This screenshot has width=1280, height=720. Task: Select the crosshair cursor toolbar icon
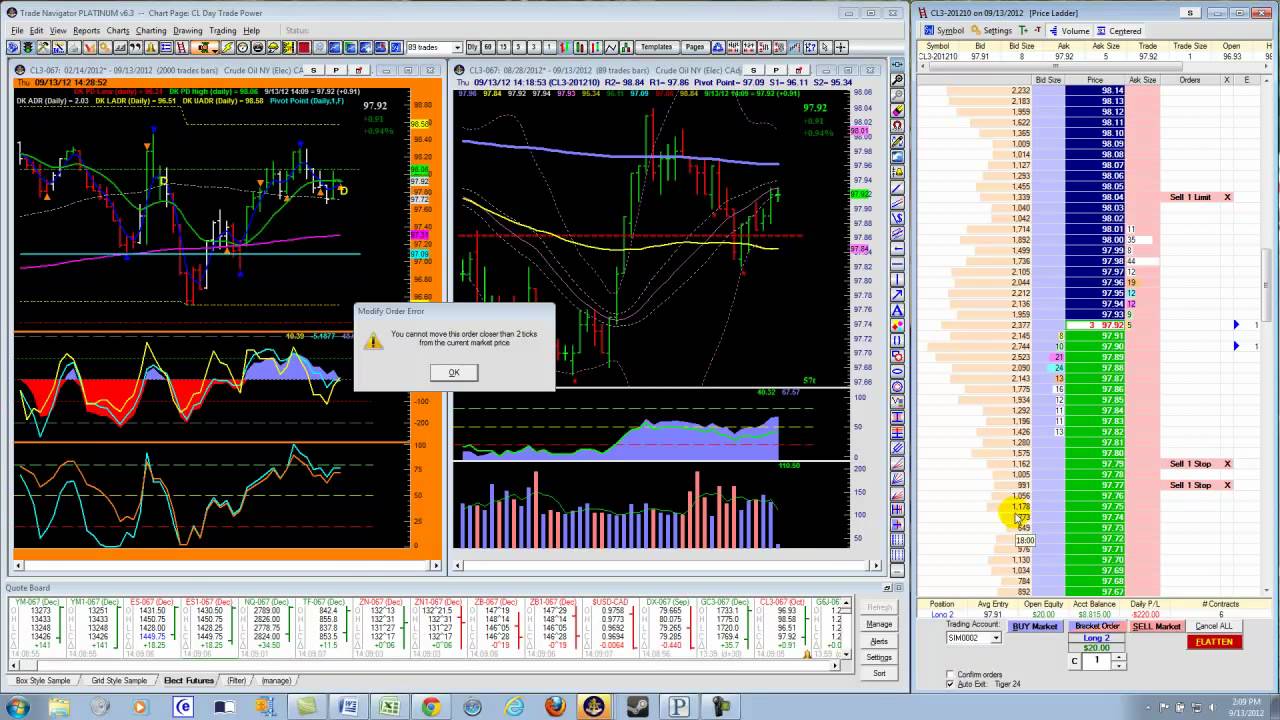point(841,47)
